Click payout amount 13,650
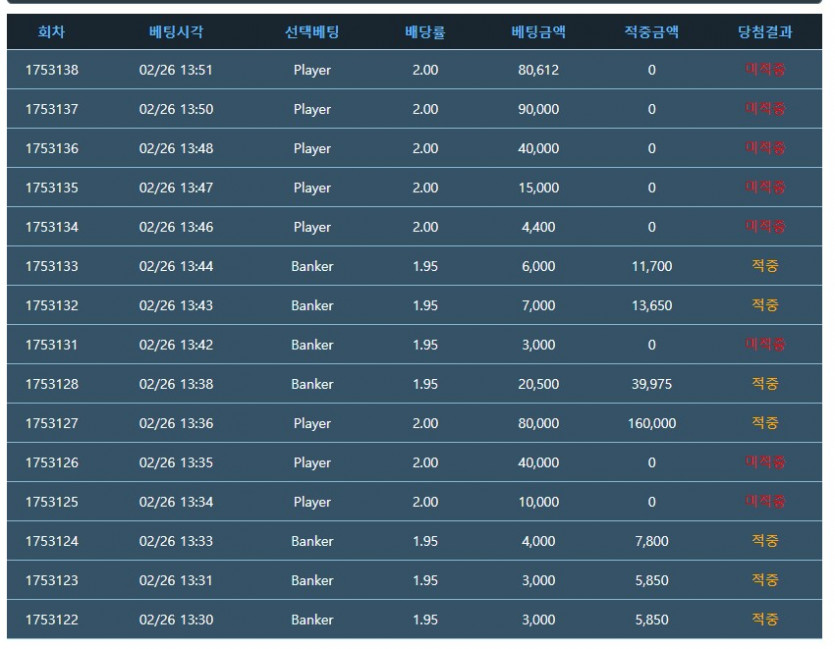 pyautogui.click(x=652, y=306)
